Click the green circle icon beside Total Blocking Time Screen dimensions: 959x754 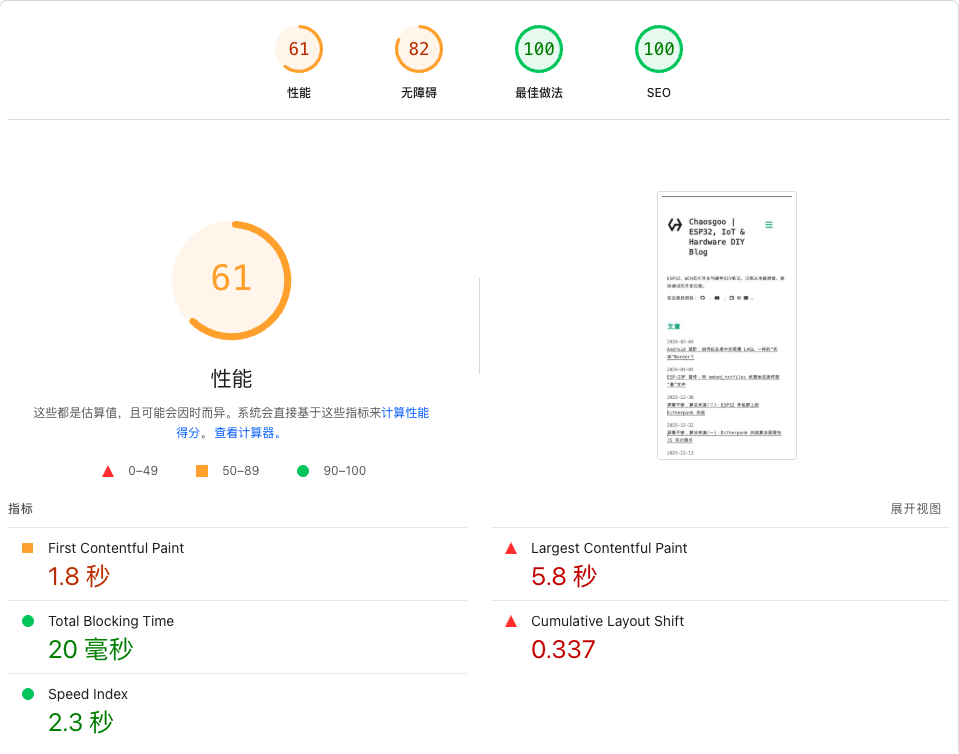28,621
